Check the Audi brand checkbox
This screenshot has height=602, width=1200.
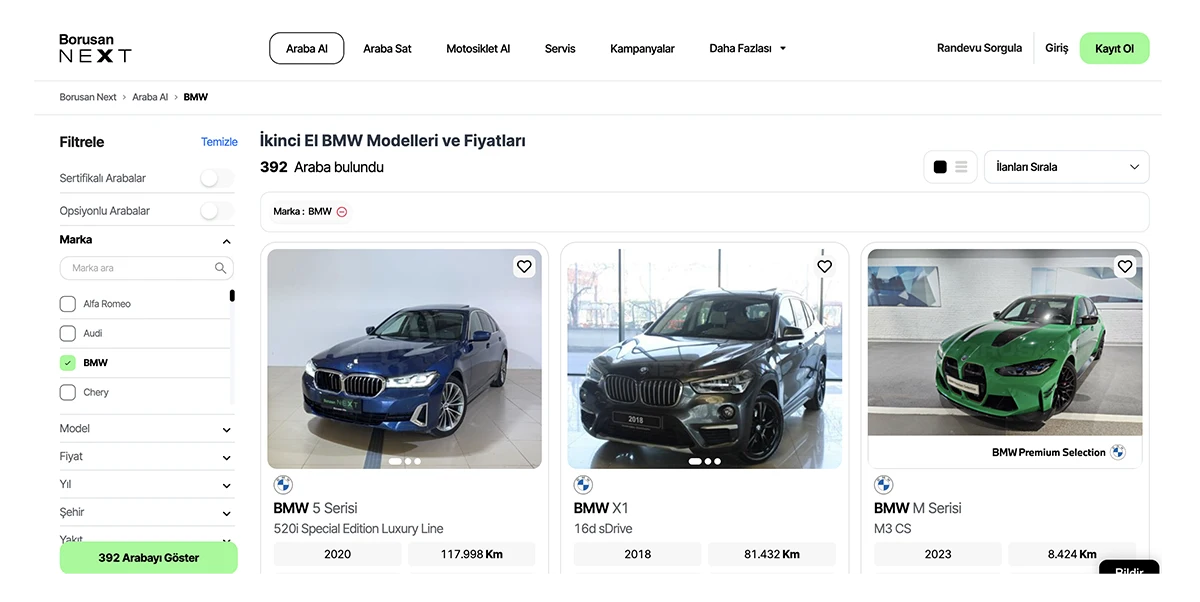[x=68, y=333]
